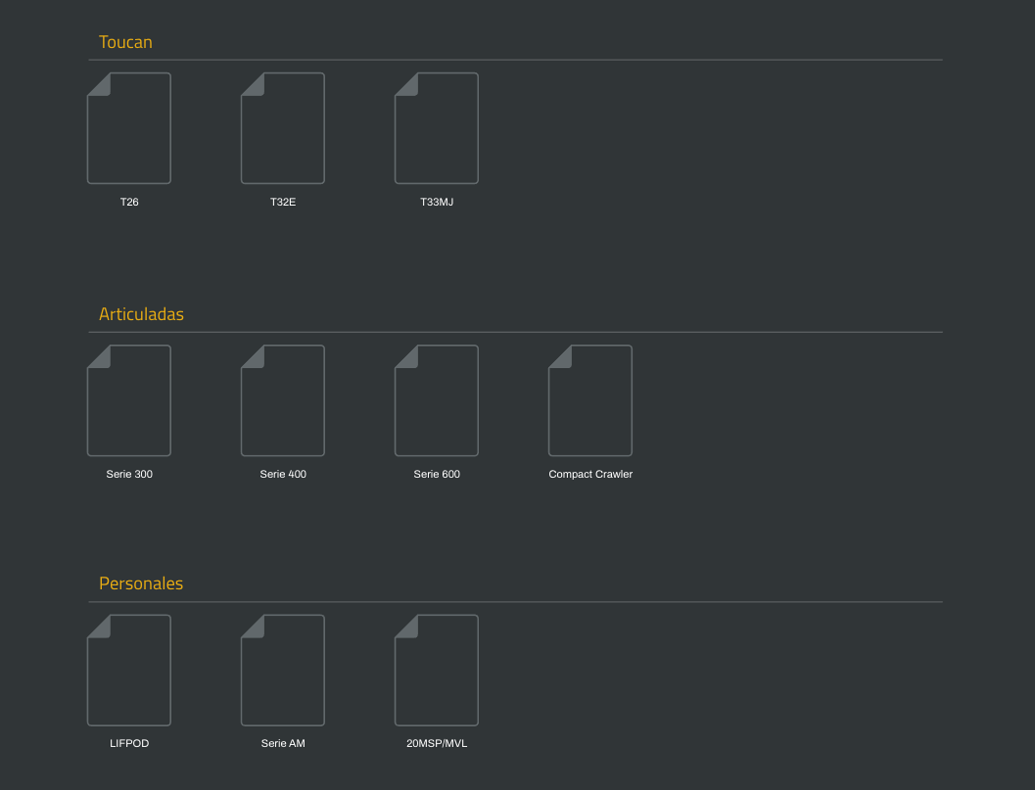
Task: Click the Serie 300 file icon
Action: pyautogui.click(x=129, y=400)
